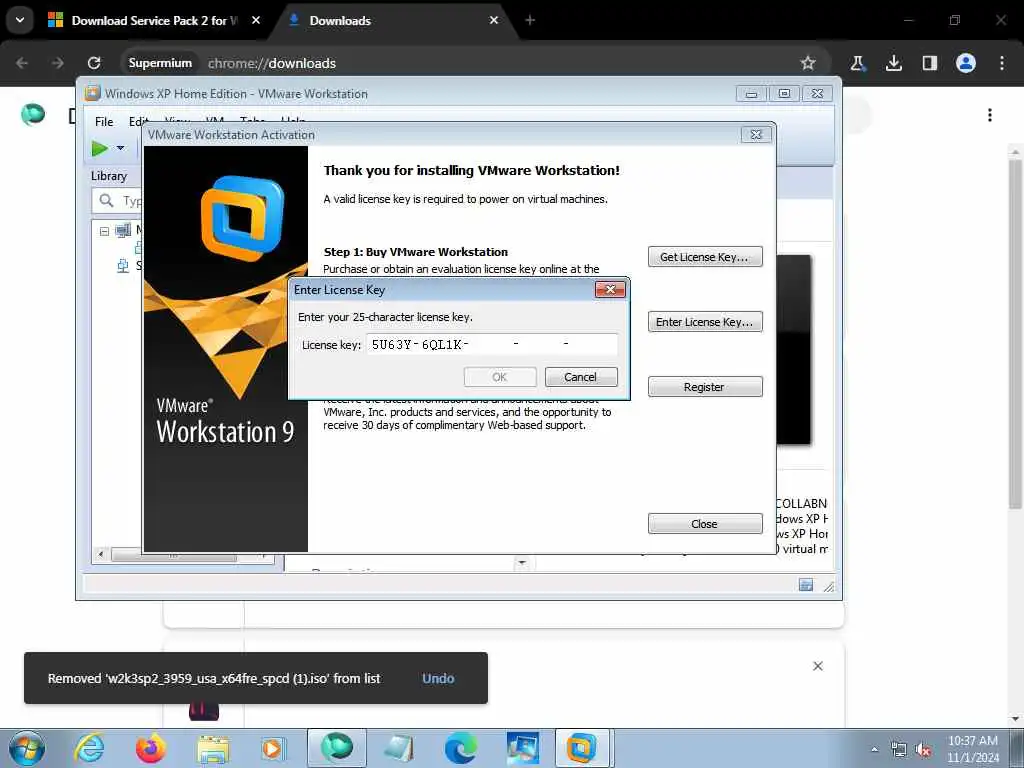Image resolution: width=1024 pixels, height=768 pixels.
Task: Click the Register button
Action: click(705, 387)
